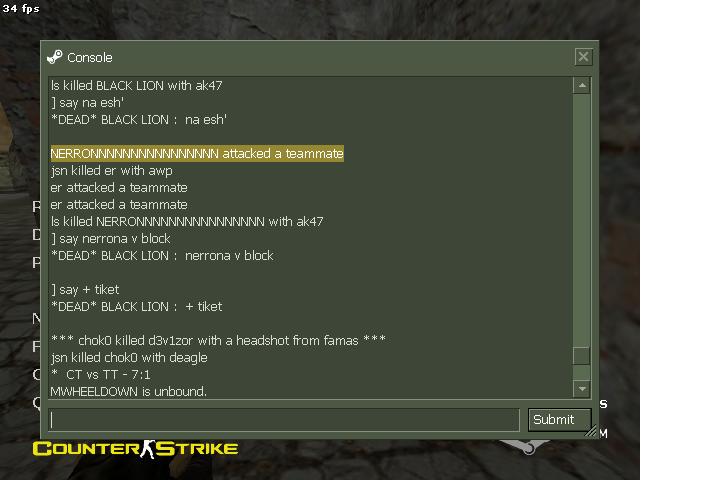Image resolution: width=720 pixels, height=480 pixels.
Task: Click the 'CT vs TT - 7:1' score line
Action: pyautogui.click(x=101, y=374)
